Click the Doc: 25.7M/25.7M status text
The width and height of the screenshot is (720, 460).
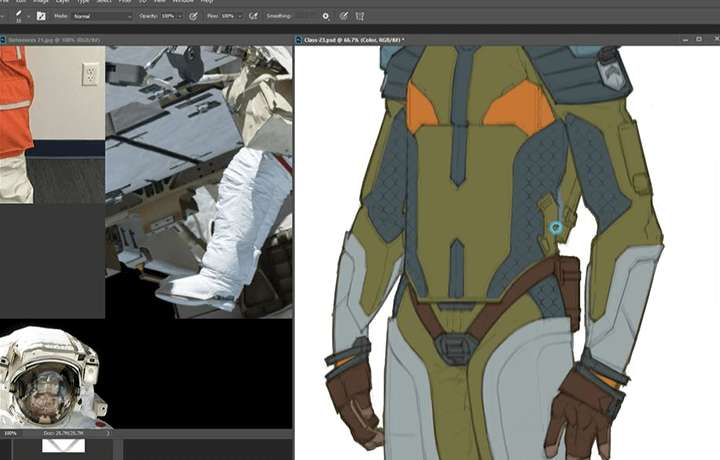click(x=63, y=433)
